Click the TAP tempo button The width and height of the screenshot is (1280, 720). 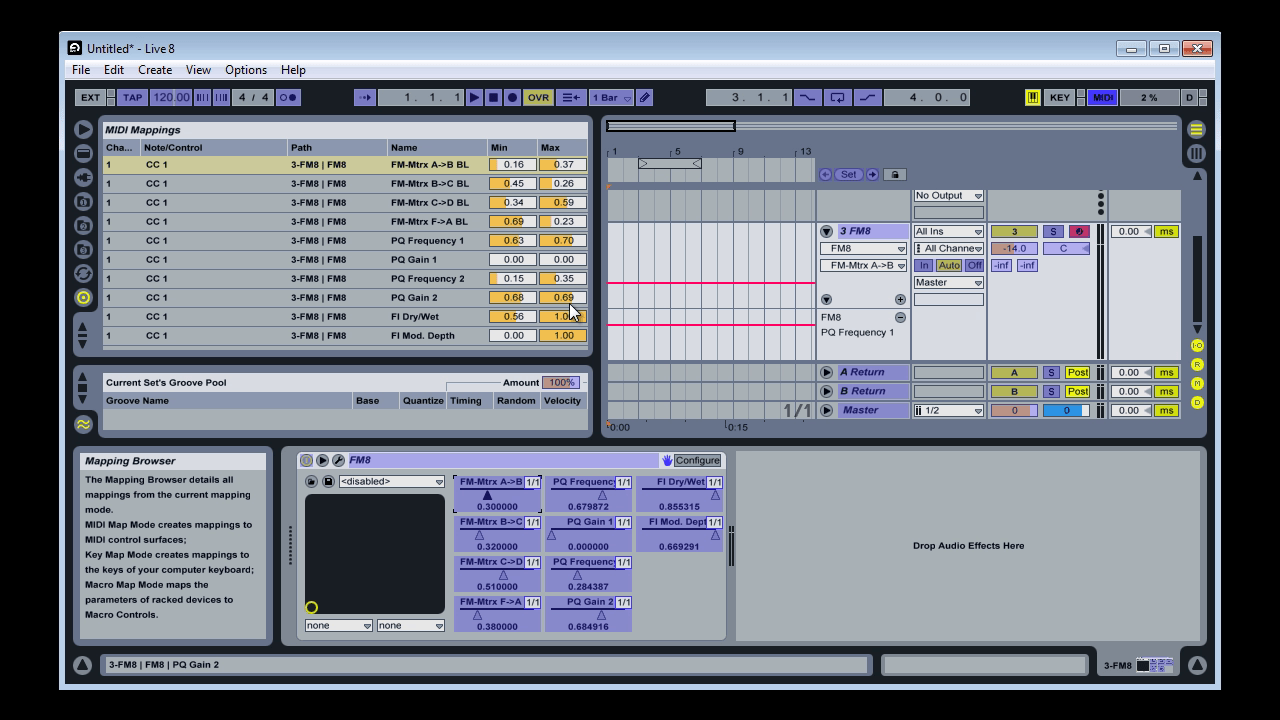coord(132,97)
